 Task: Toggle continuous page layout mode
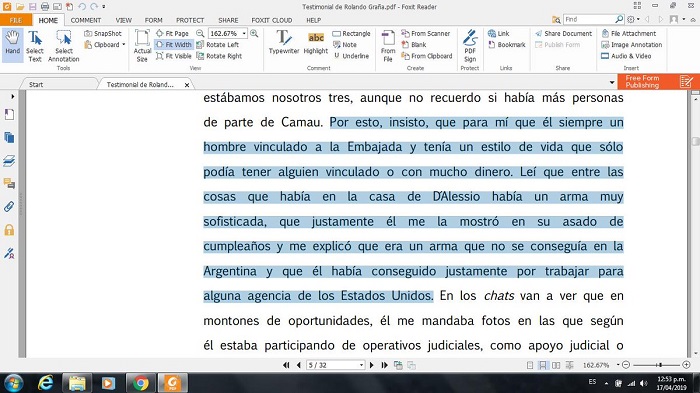click(x=543, y=365)
